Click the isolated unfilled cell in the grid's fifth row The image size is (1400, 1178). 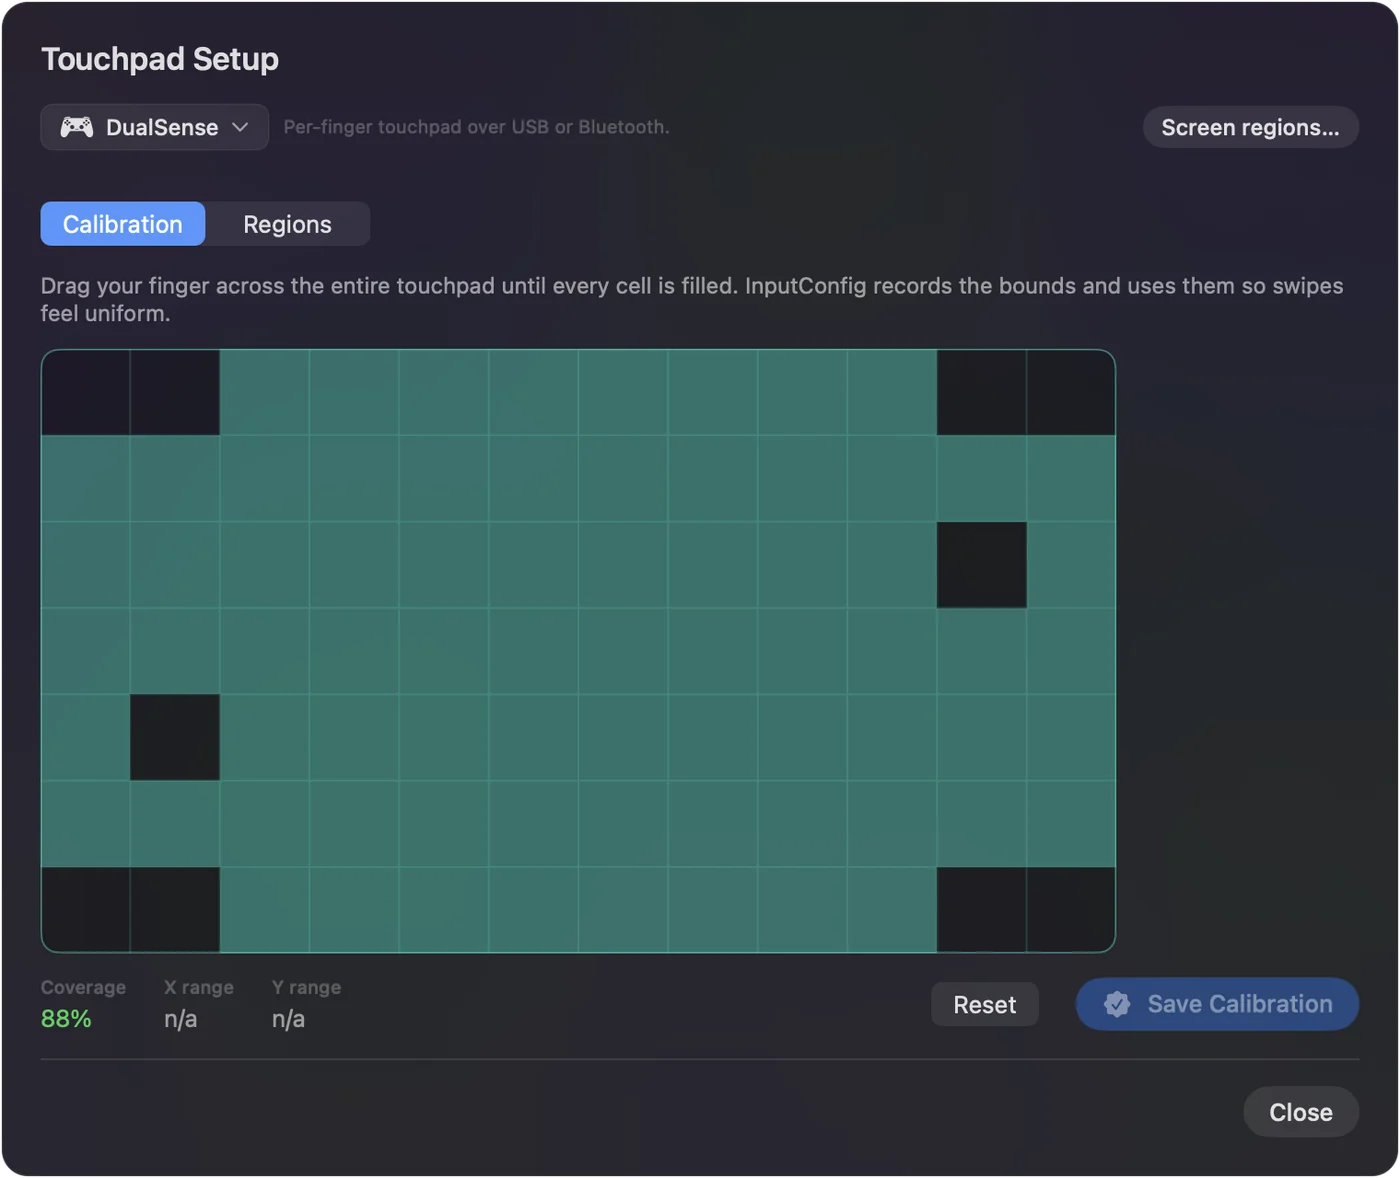(175, 737)
